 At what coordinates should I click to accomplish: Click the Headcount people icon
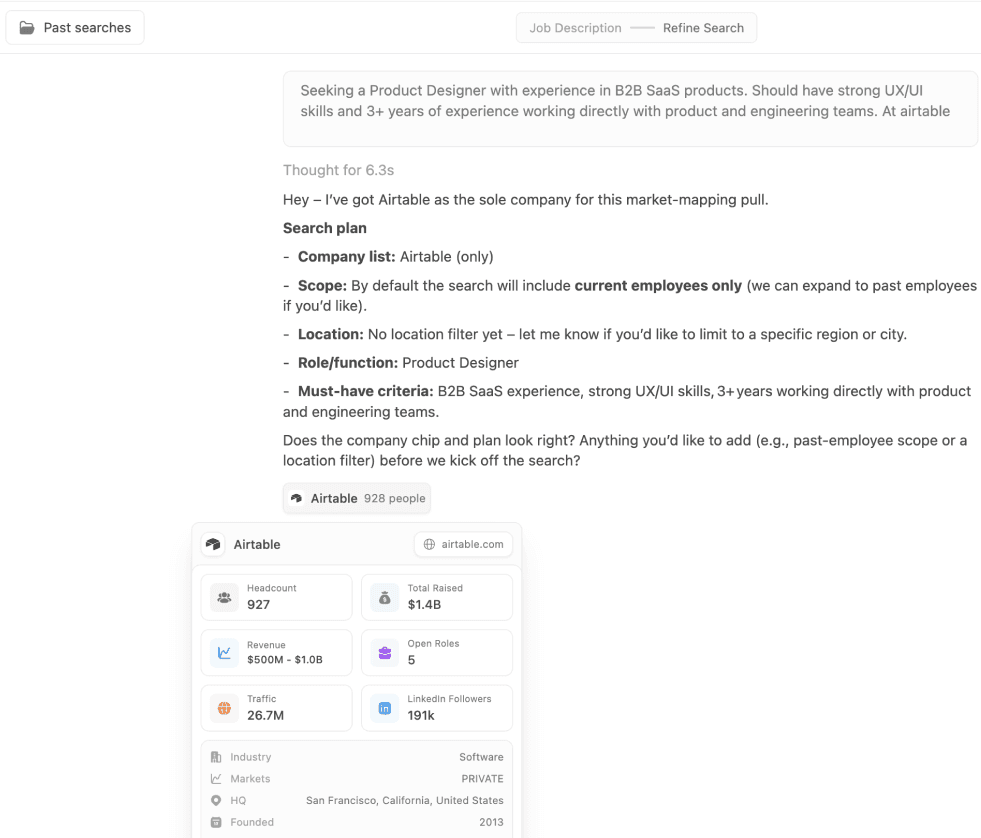pyautogui.click(x=224, y=598)
